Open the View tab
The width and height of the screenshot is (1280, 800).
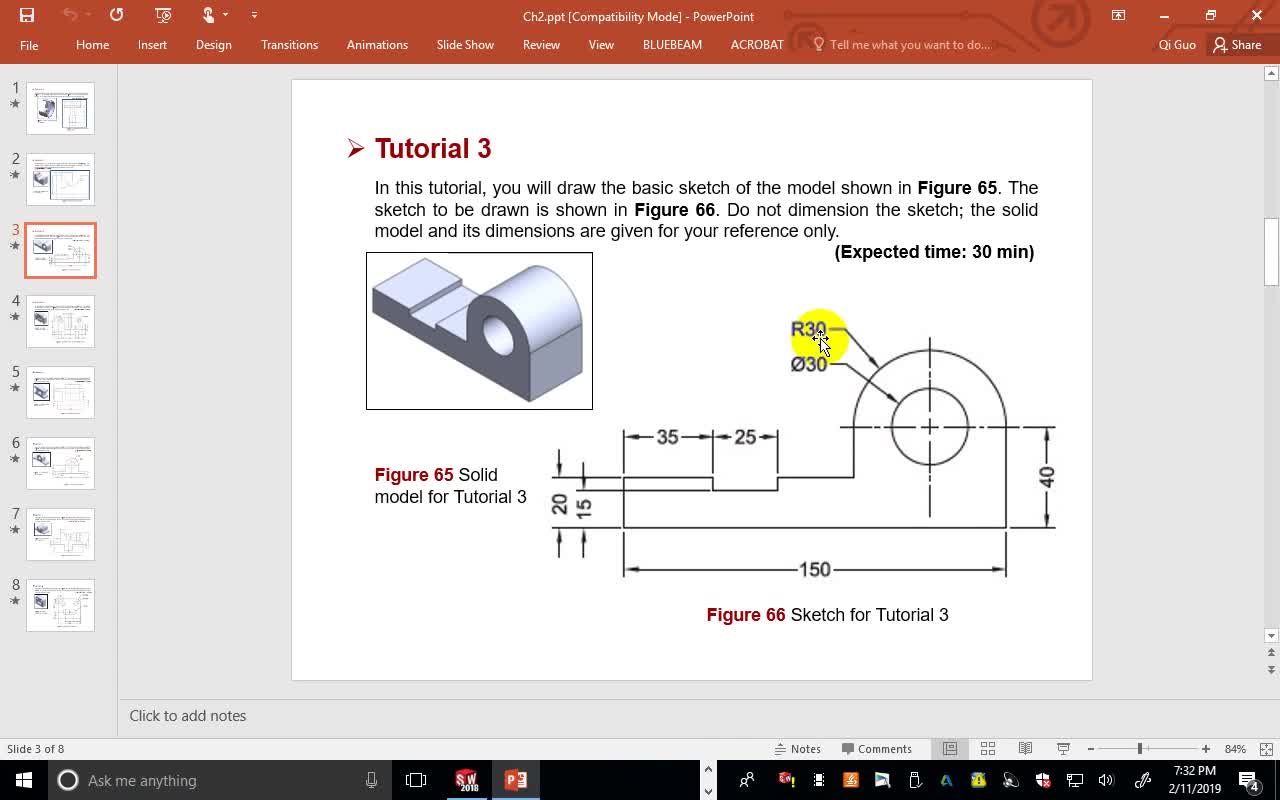pos(601,45)
